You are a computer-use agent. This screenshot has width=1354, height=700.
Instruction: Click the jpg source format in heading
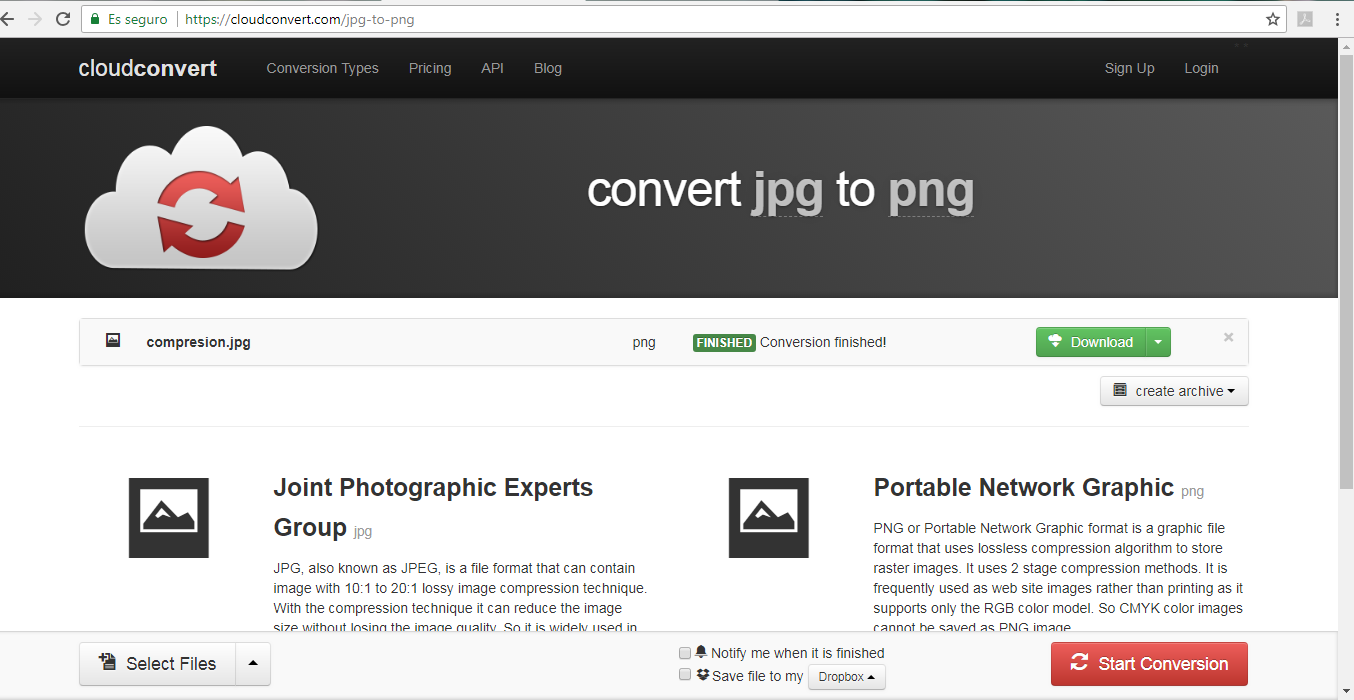(788, 190)
